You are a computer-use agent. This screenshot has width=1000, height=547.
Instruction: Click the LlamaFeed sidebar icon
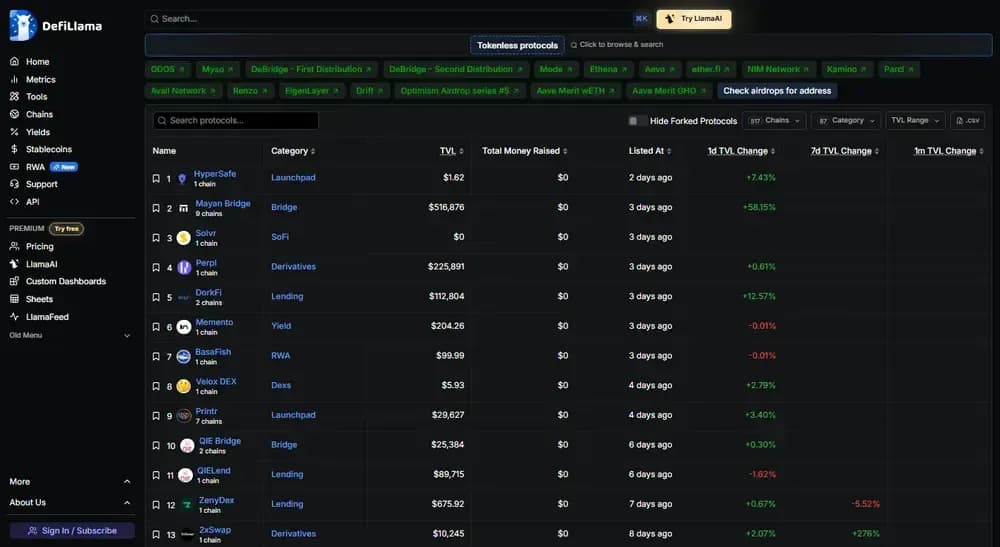pos(15,317)
